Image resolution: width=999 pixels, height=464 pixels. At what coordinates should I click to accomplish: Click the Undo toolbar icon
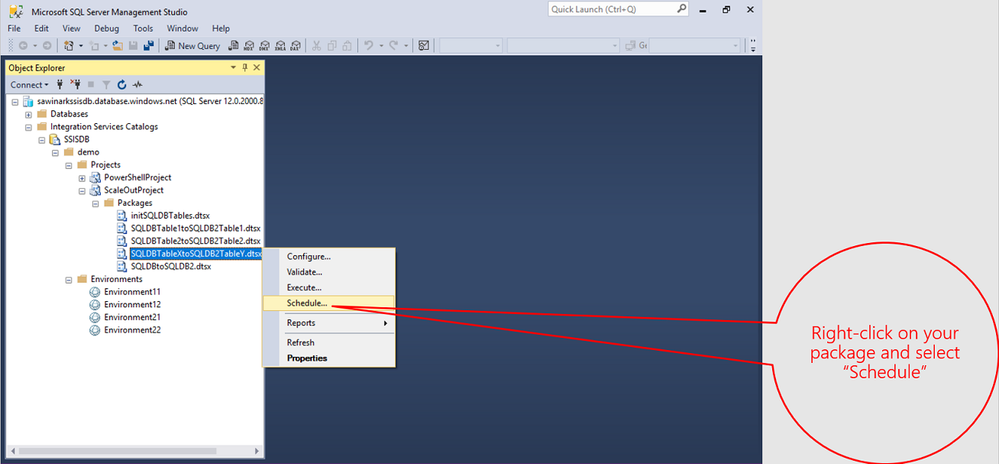369,46
